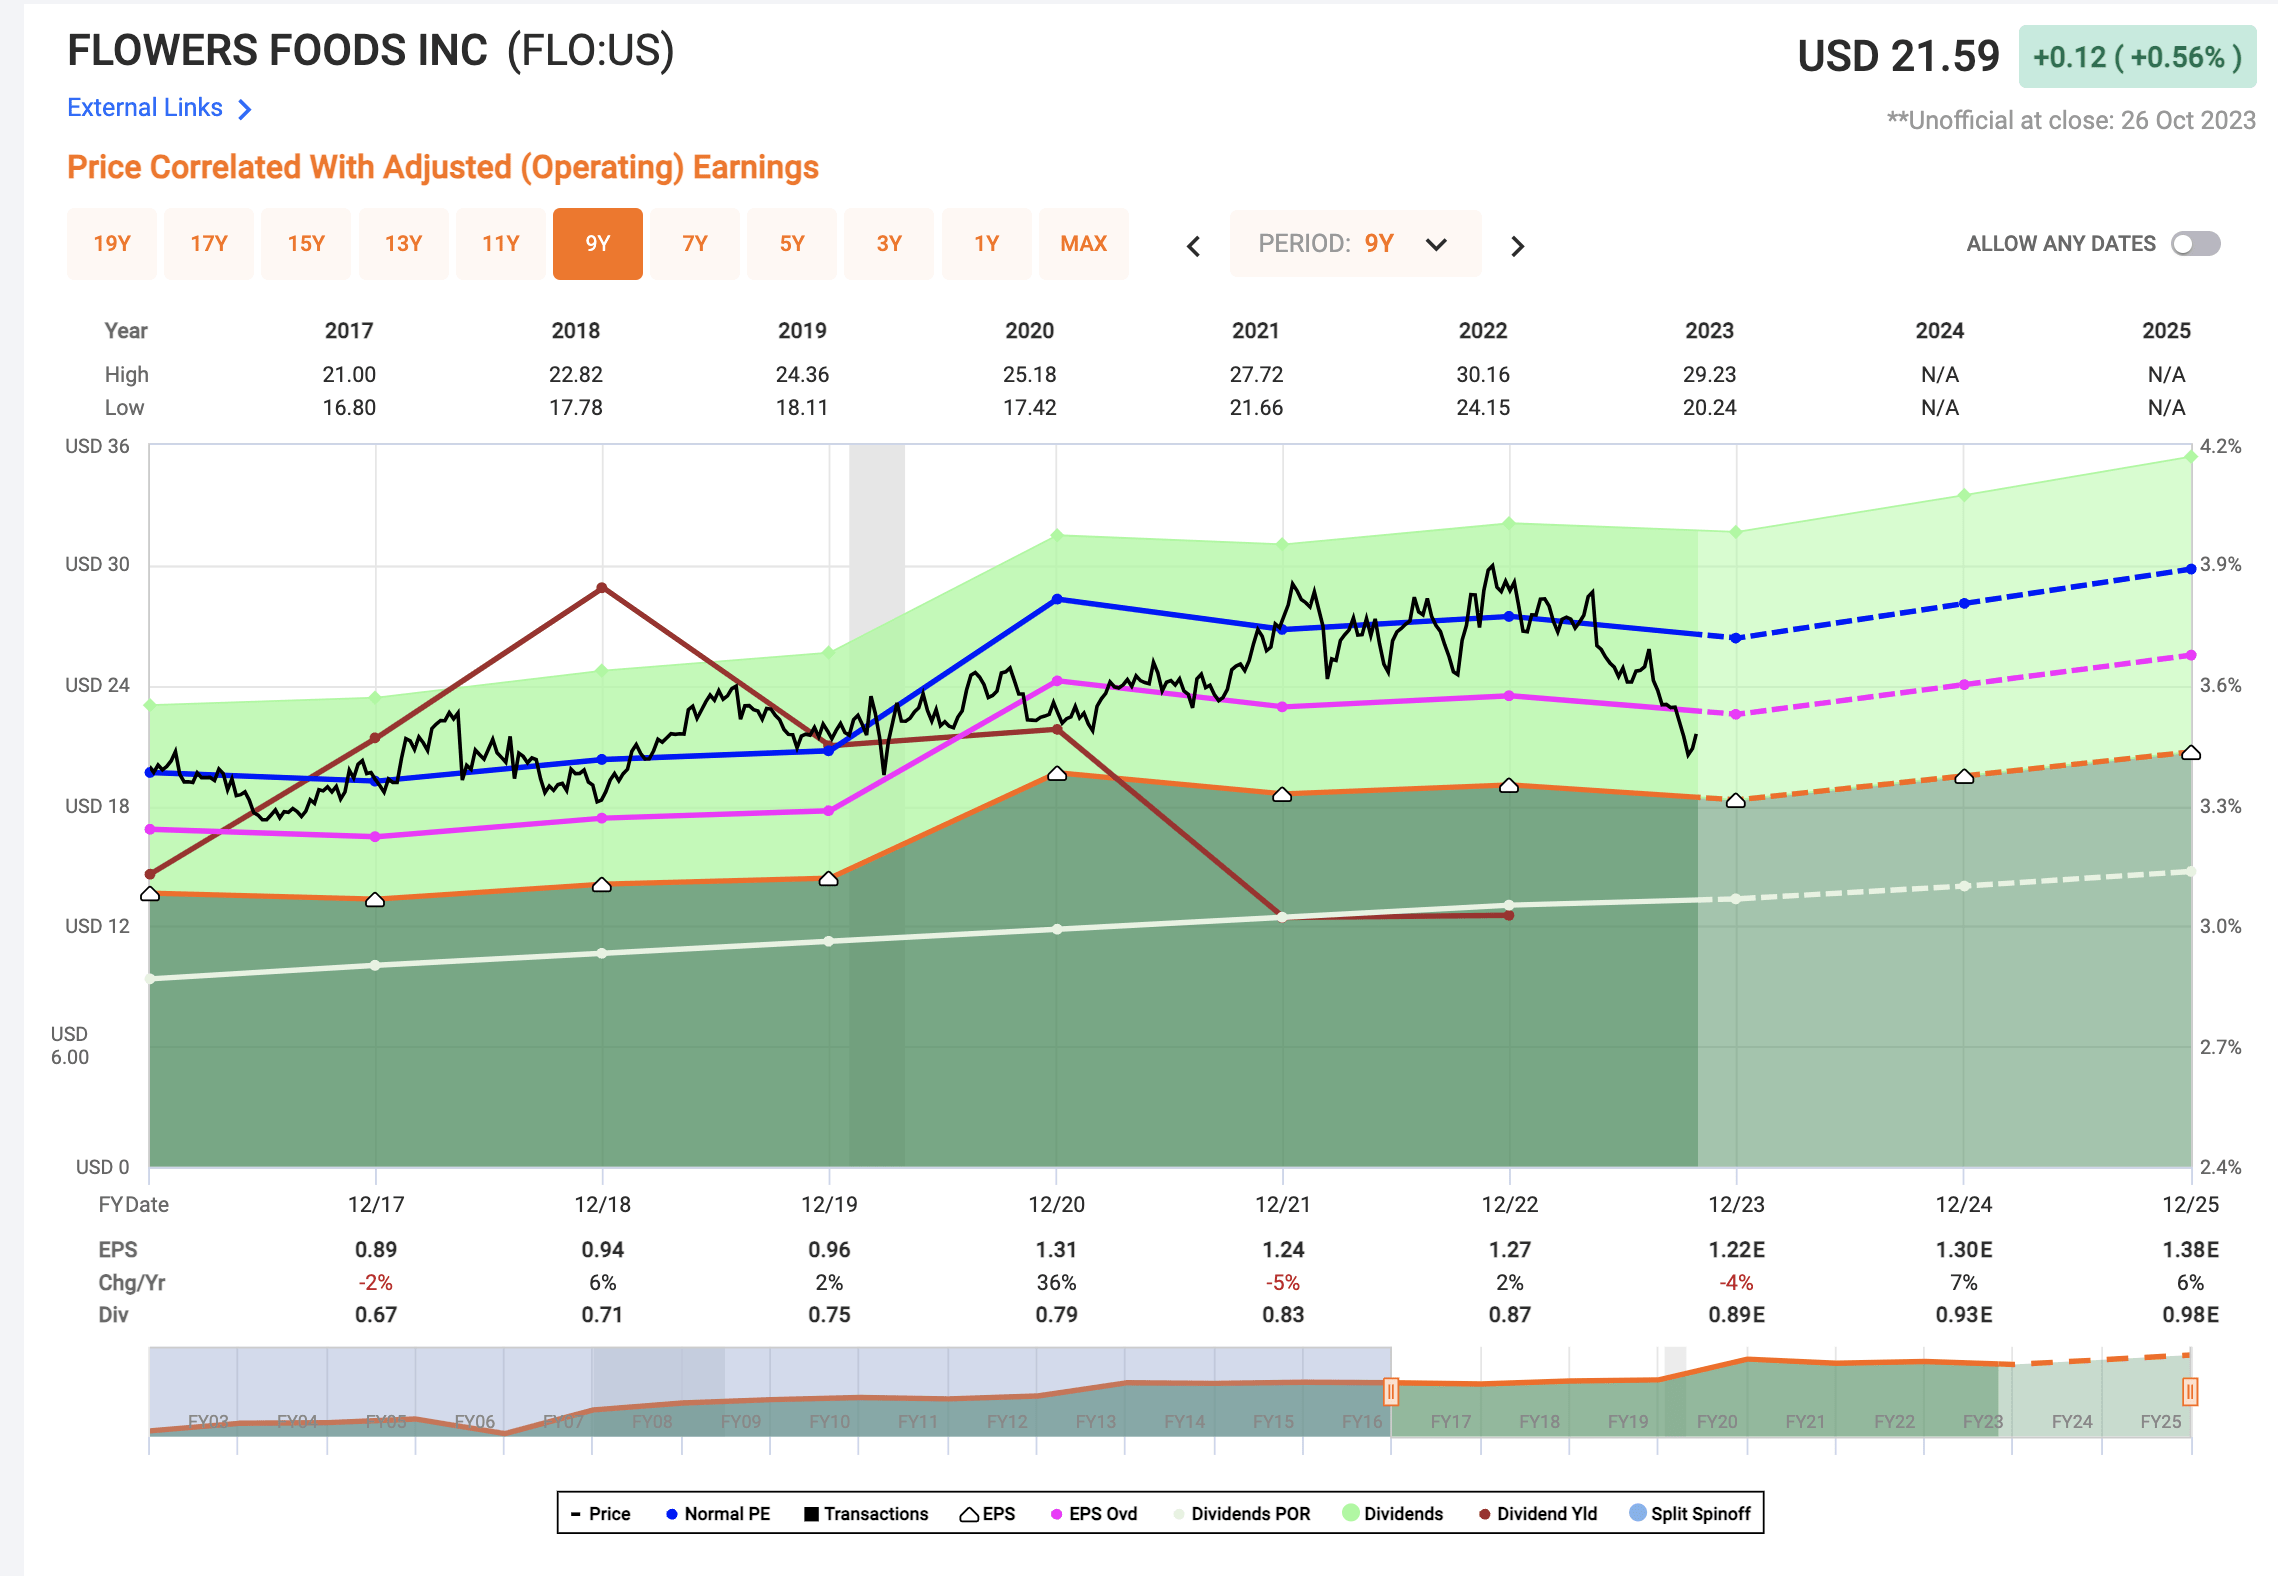The height and width of the screenshot is (1576, 2278).
Task: Click the 12/17 dividend yield point
Action: (x=375, y=738)
